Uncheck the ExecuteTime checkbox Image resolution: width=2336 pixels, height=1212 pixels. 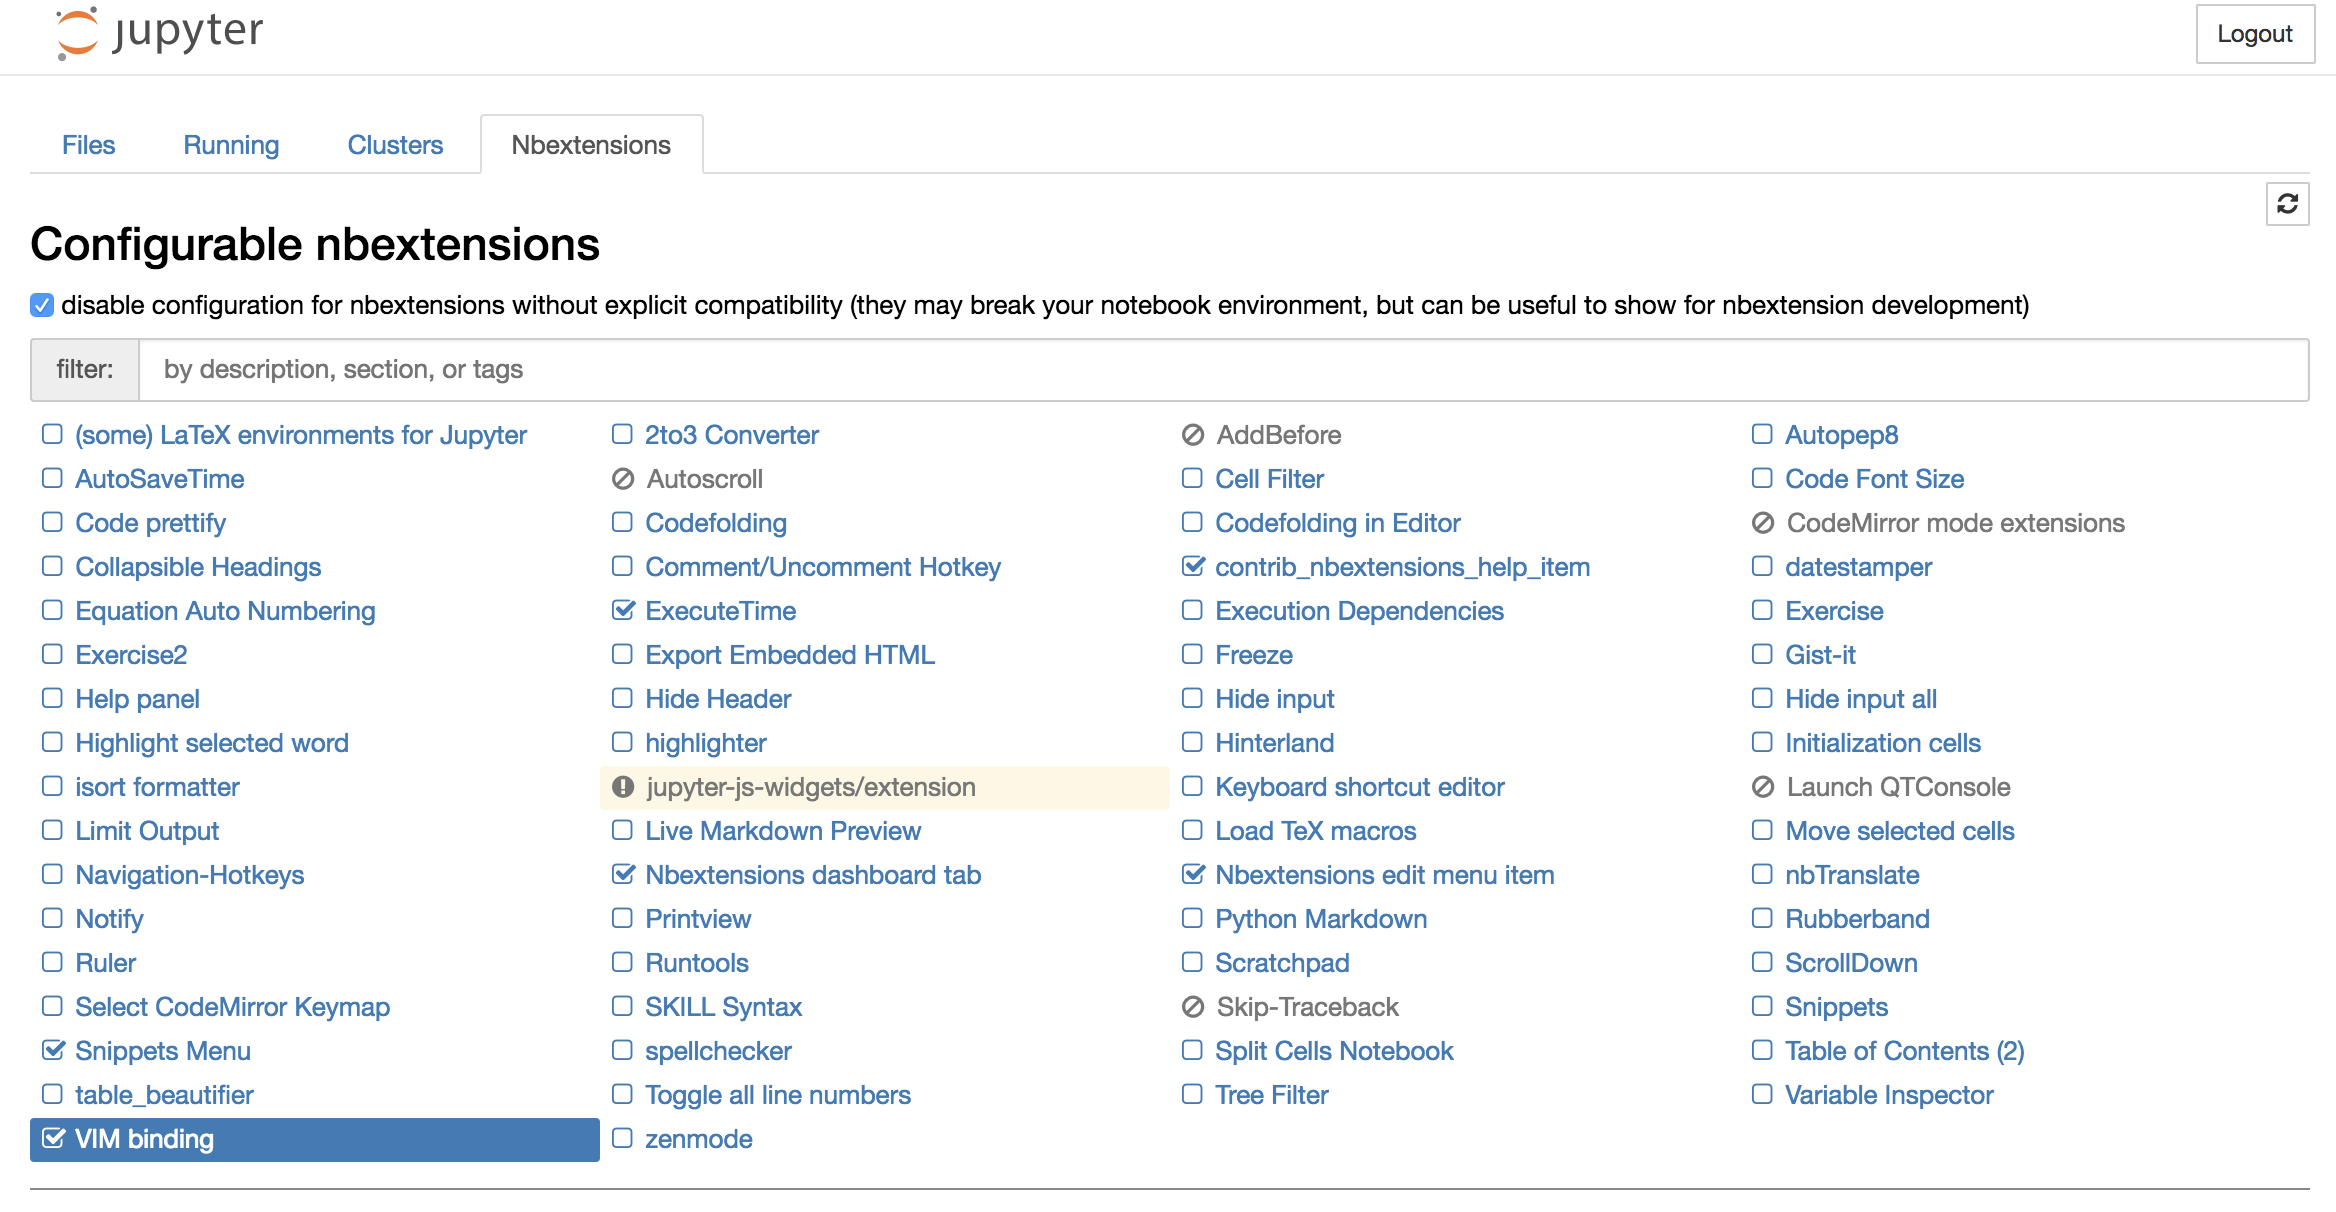click(623, 610)
